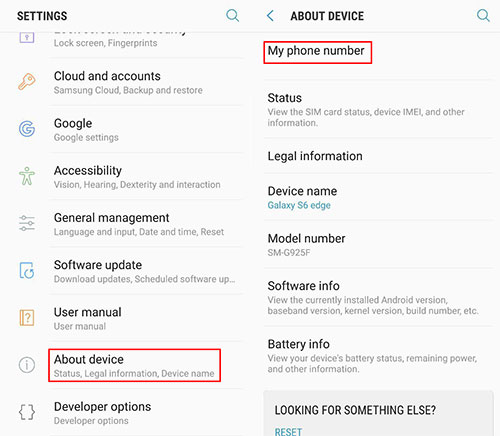Tap the Developer options curly braces icon

point(27,412)
